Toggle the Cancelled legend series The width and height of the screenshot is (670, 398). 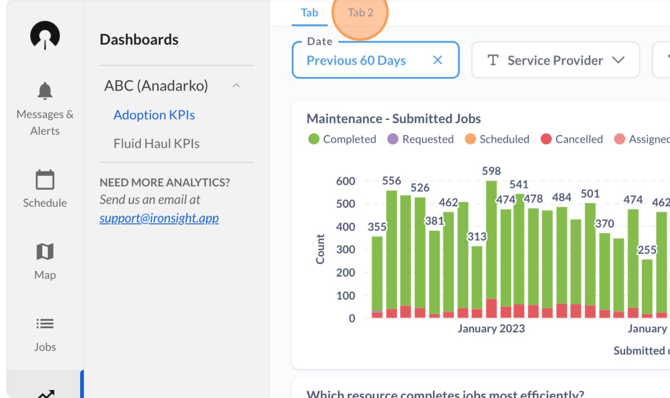point(572,139)
